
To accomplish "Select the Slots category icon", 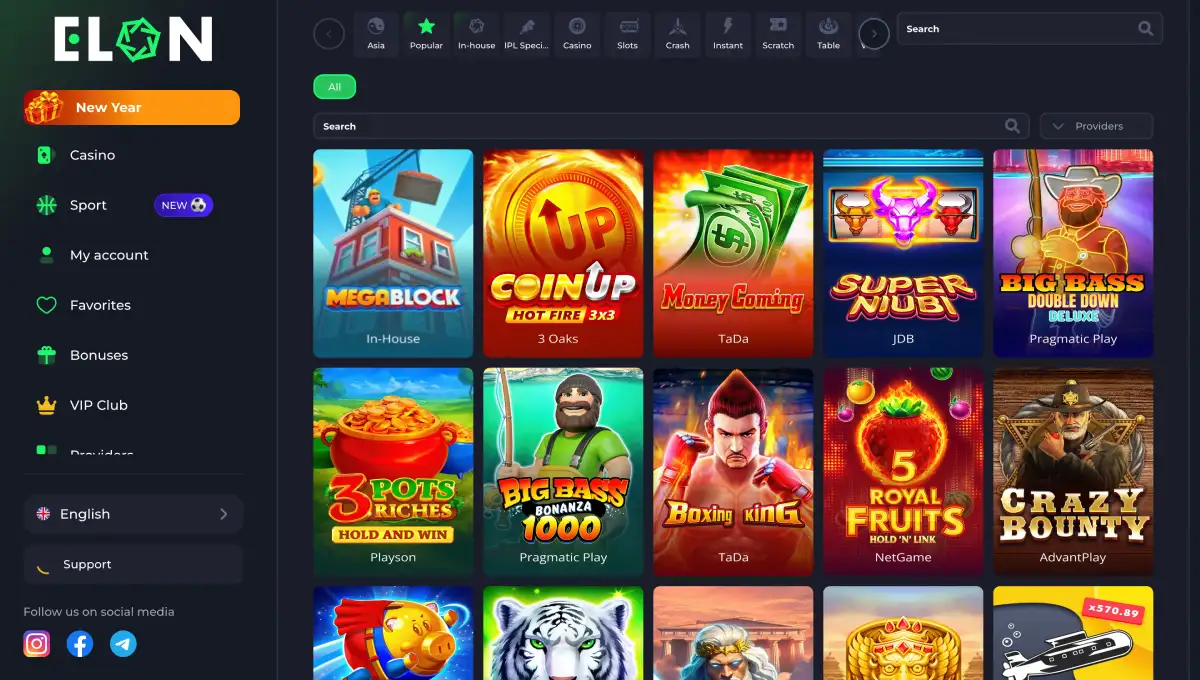I will (627, 33).
